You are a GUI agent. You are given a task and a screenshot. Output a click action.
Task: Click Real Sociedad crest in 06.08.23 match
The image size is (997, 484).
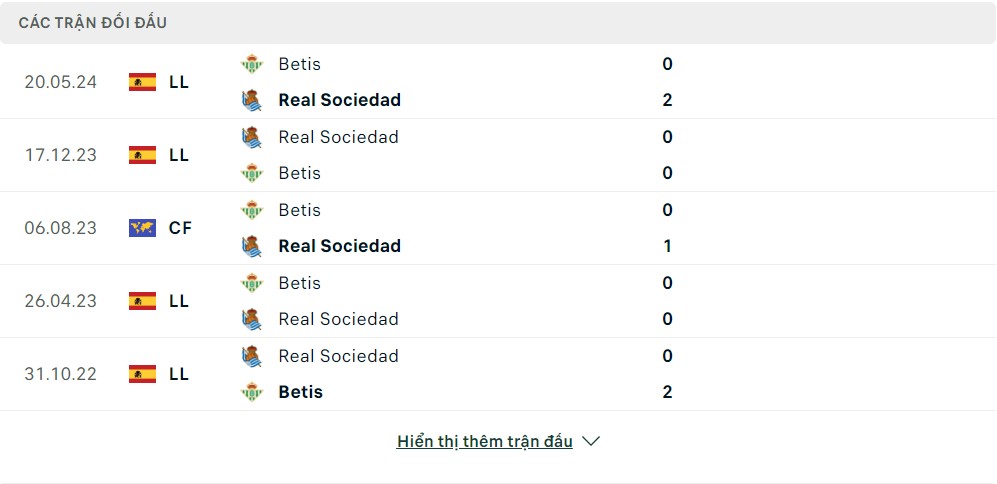coord(251,246)
